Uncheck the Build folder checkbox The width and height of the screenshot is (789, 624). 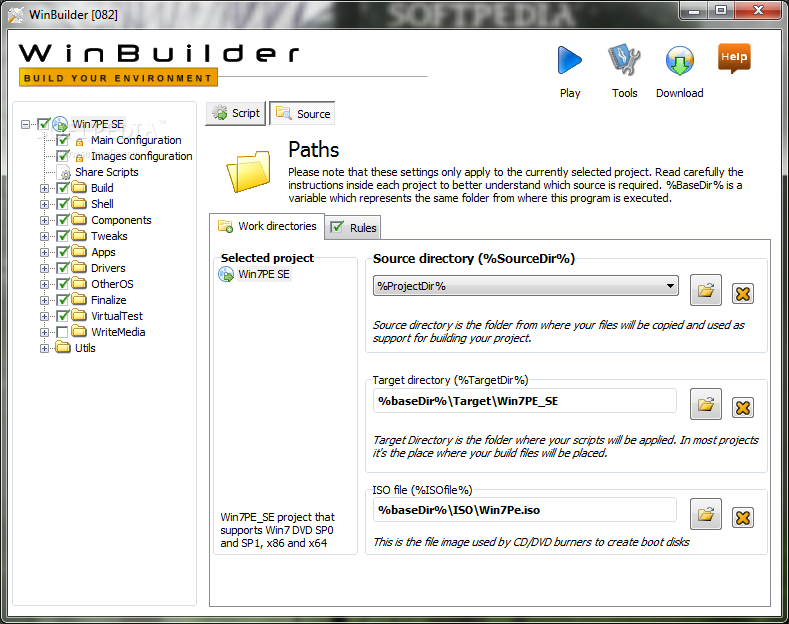(62, 188)
